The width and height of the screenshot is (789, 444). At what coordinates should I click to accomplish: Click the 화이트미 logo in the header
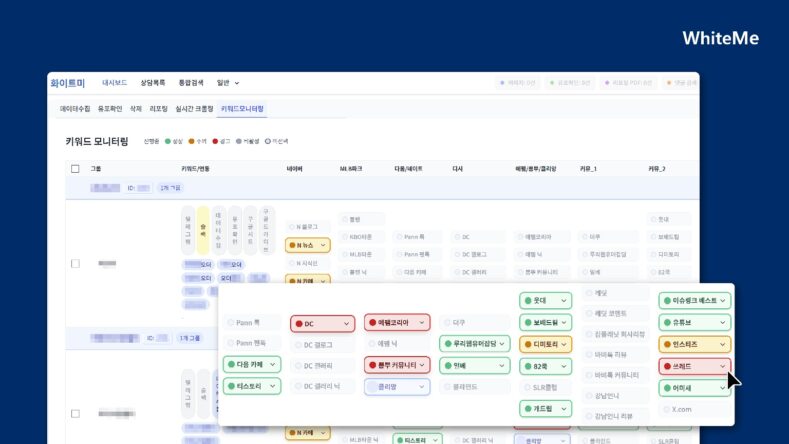[68, 83]
